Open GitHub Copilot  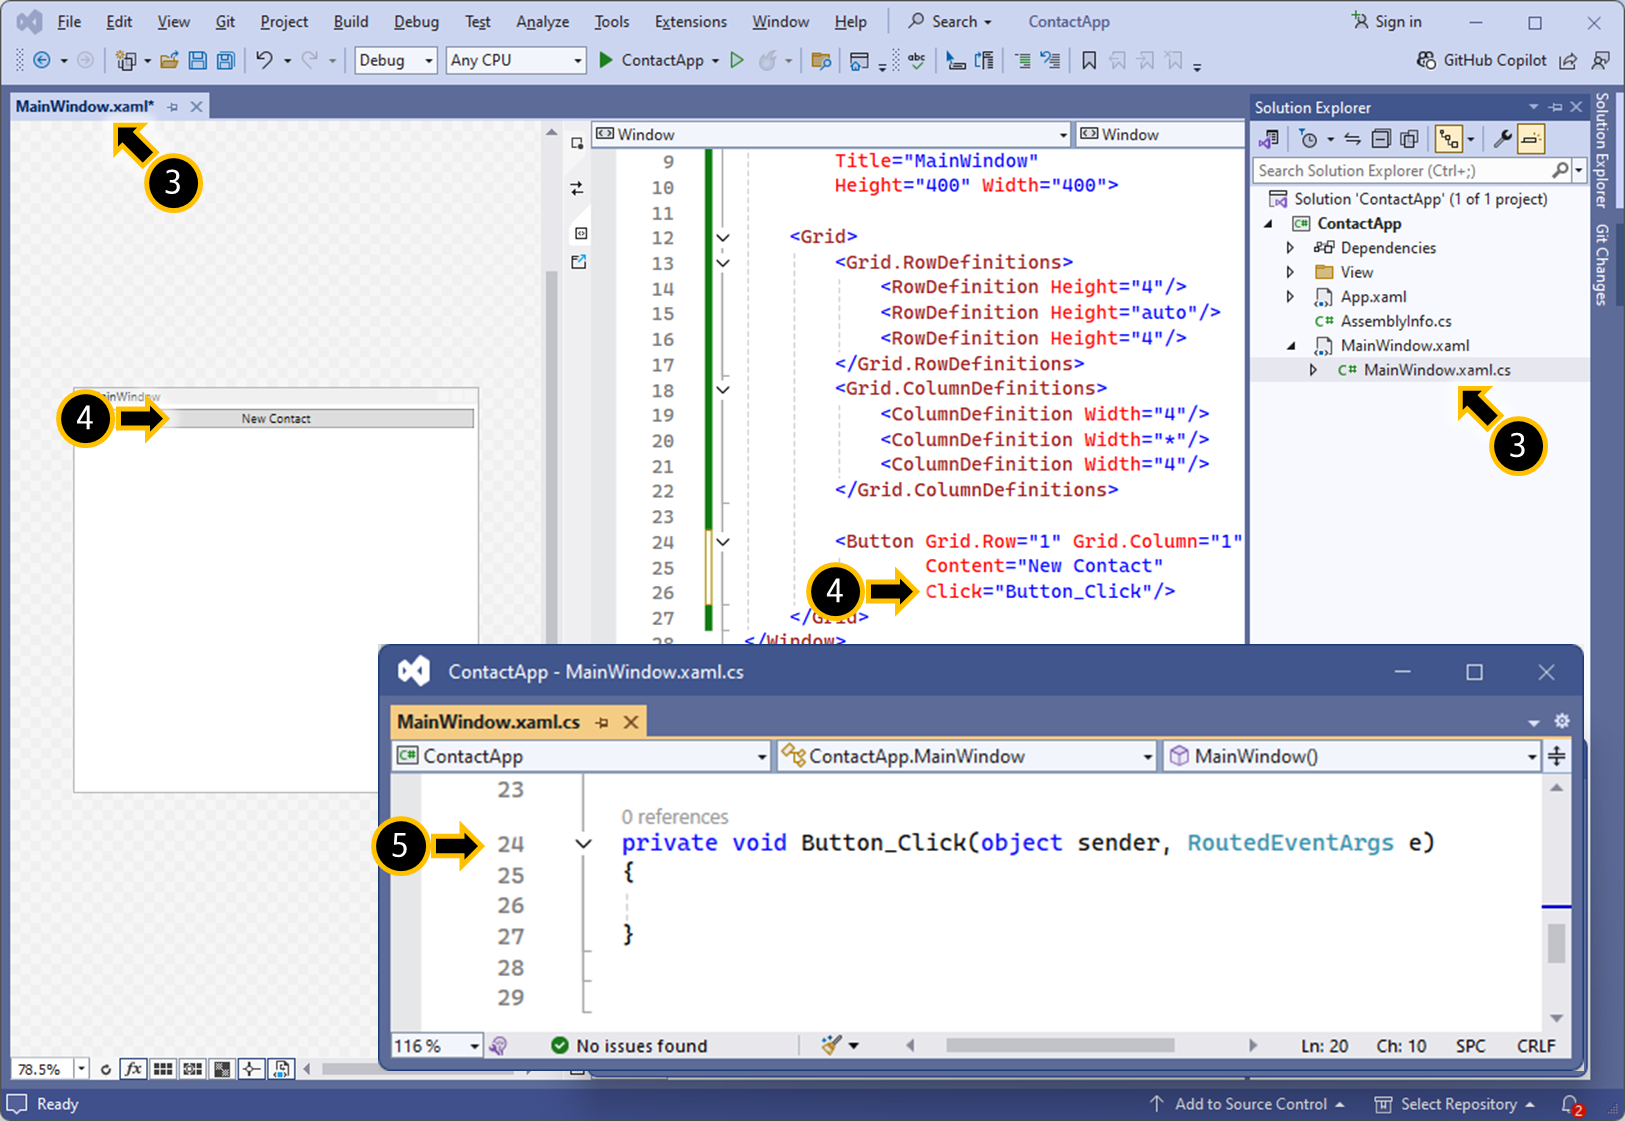[x=1481, y=60]
